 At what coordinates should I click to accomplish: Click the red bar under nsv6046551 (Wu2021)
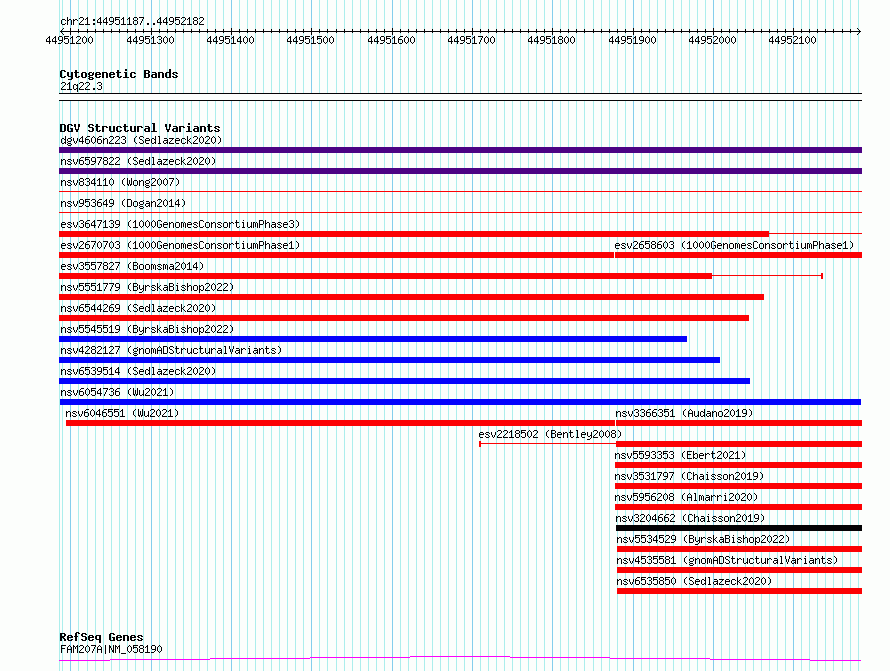[x=341, y=423]
